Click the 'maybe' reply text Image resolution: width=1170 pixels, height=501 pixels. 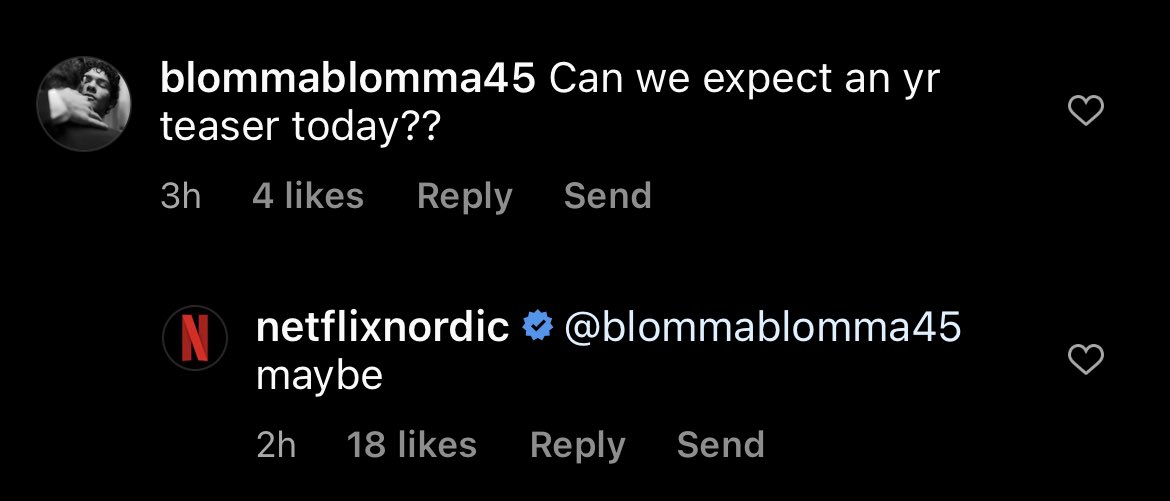click(319, 377)
